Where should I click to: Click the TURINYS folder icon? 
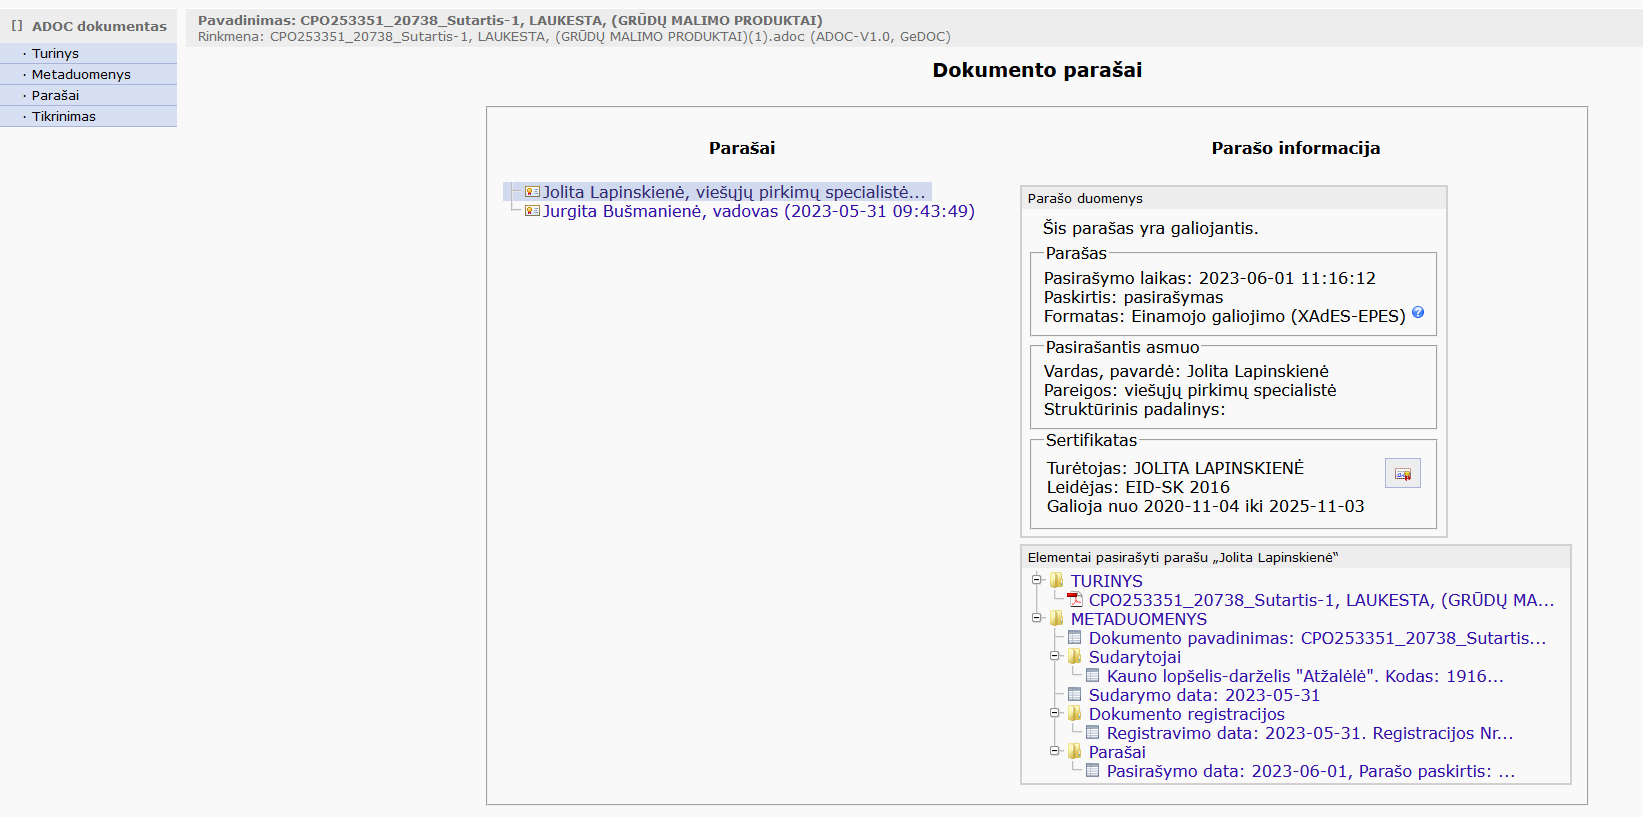tap(1057, 581)
